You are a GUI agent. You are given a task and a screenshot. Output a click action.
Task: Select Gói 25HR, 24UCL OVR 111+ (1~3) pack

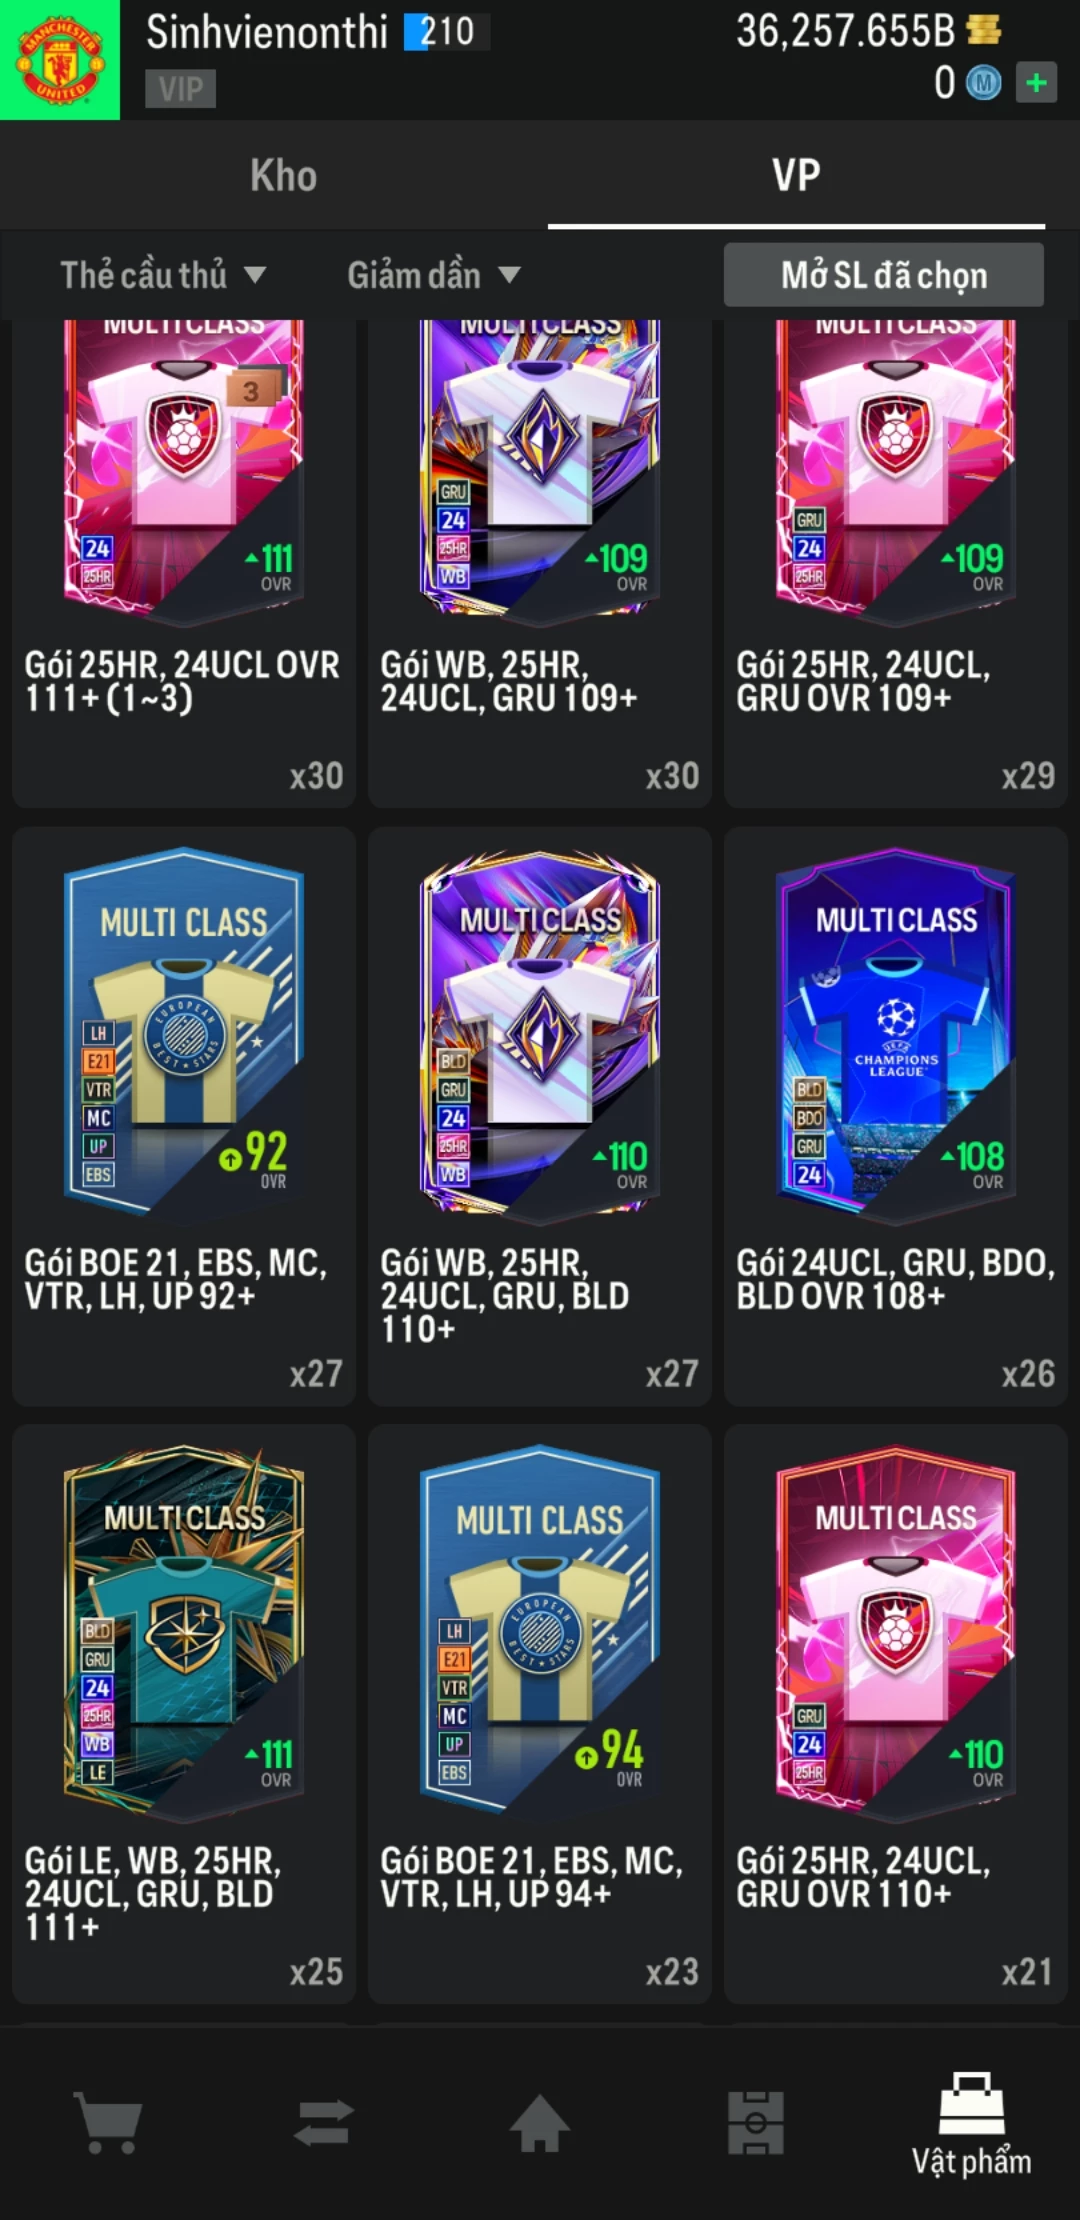tap(184, 564)
